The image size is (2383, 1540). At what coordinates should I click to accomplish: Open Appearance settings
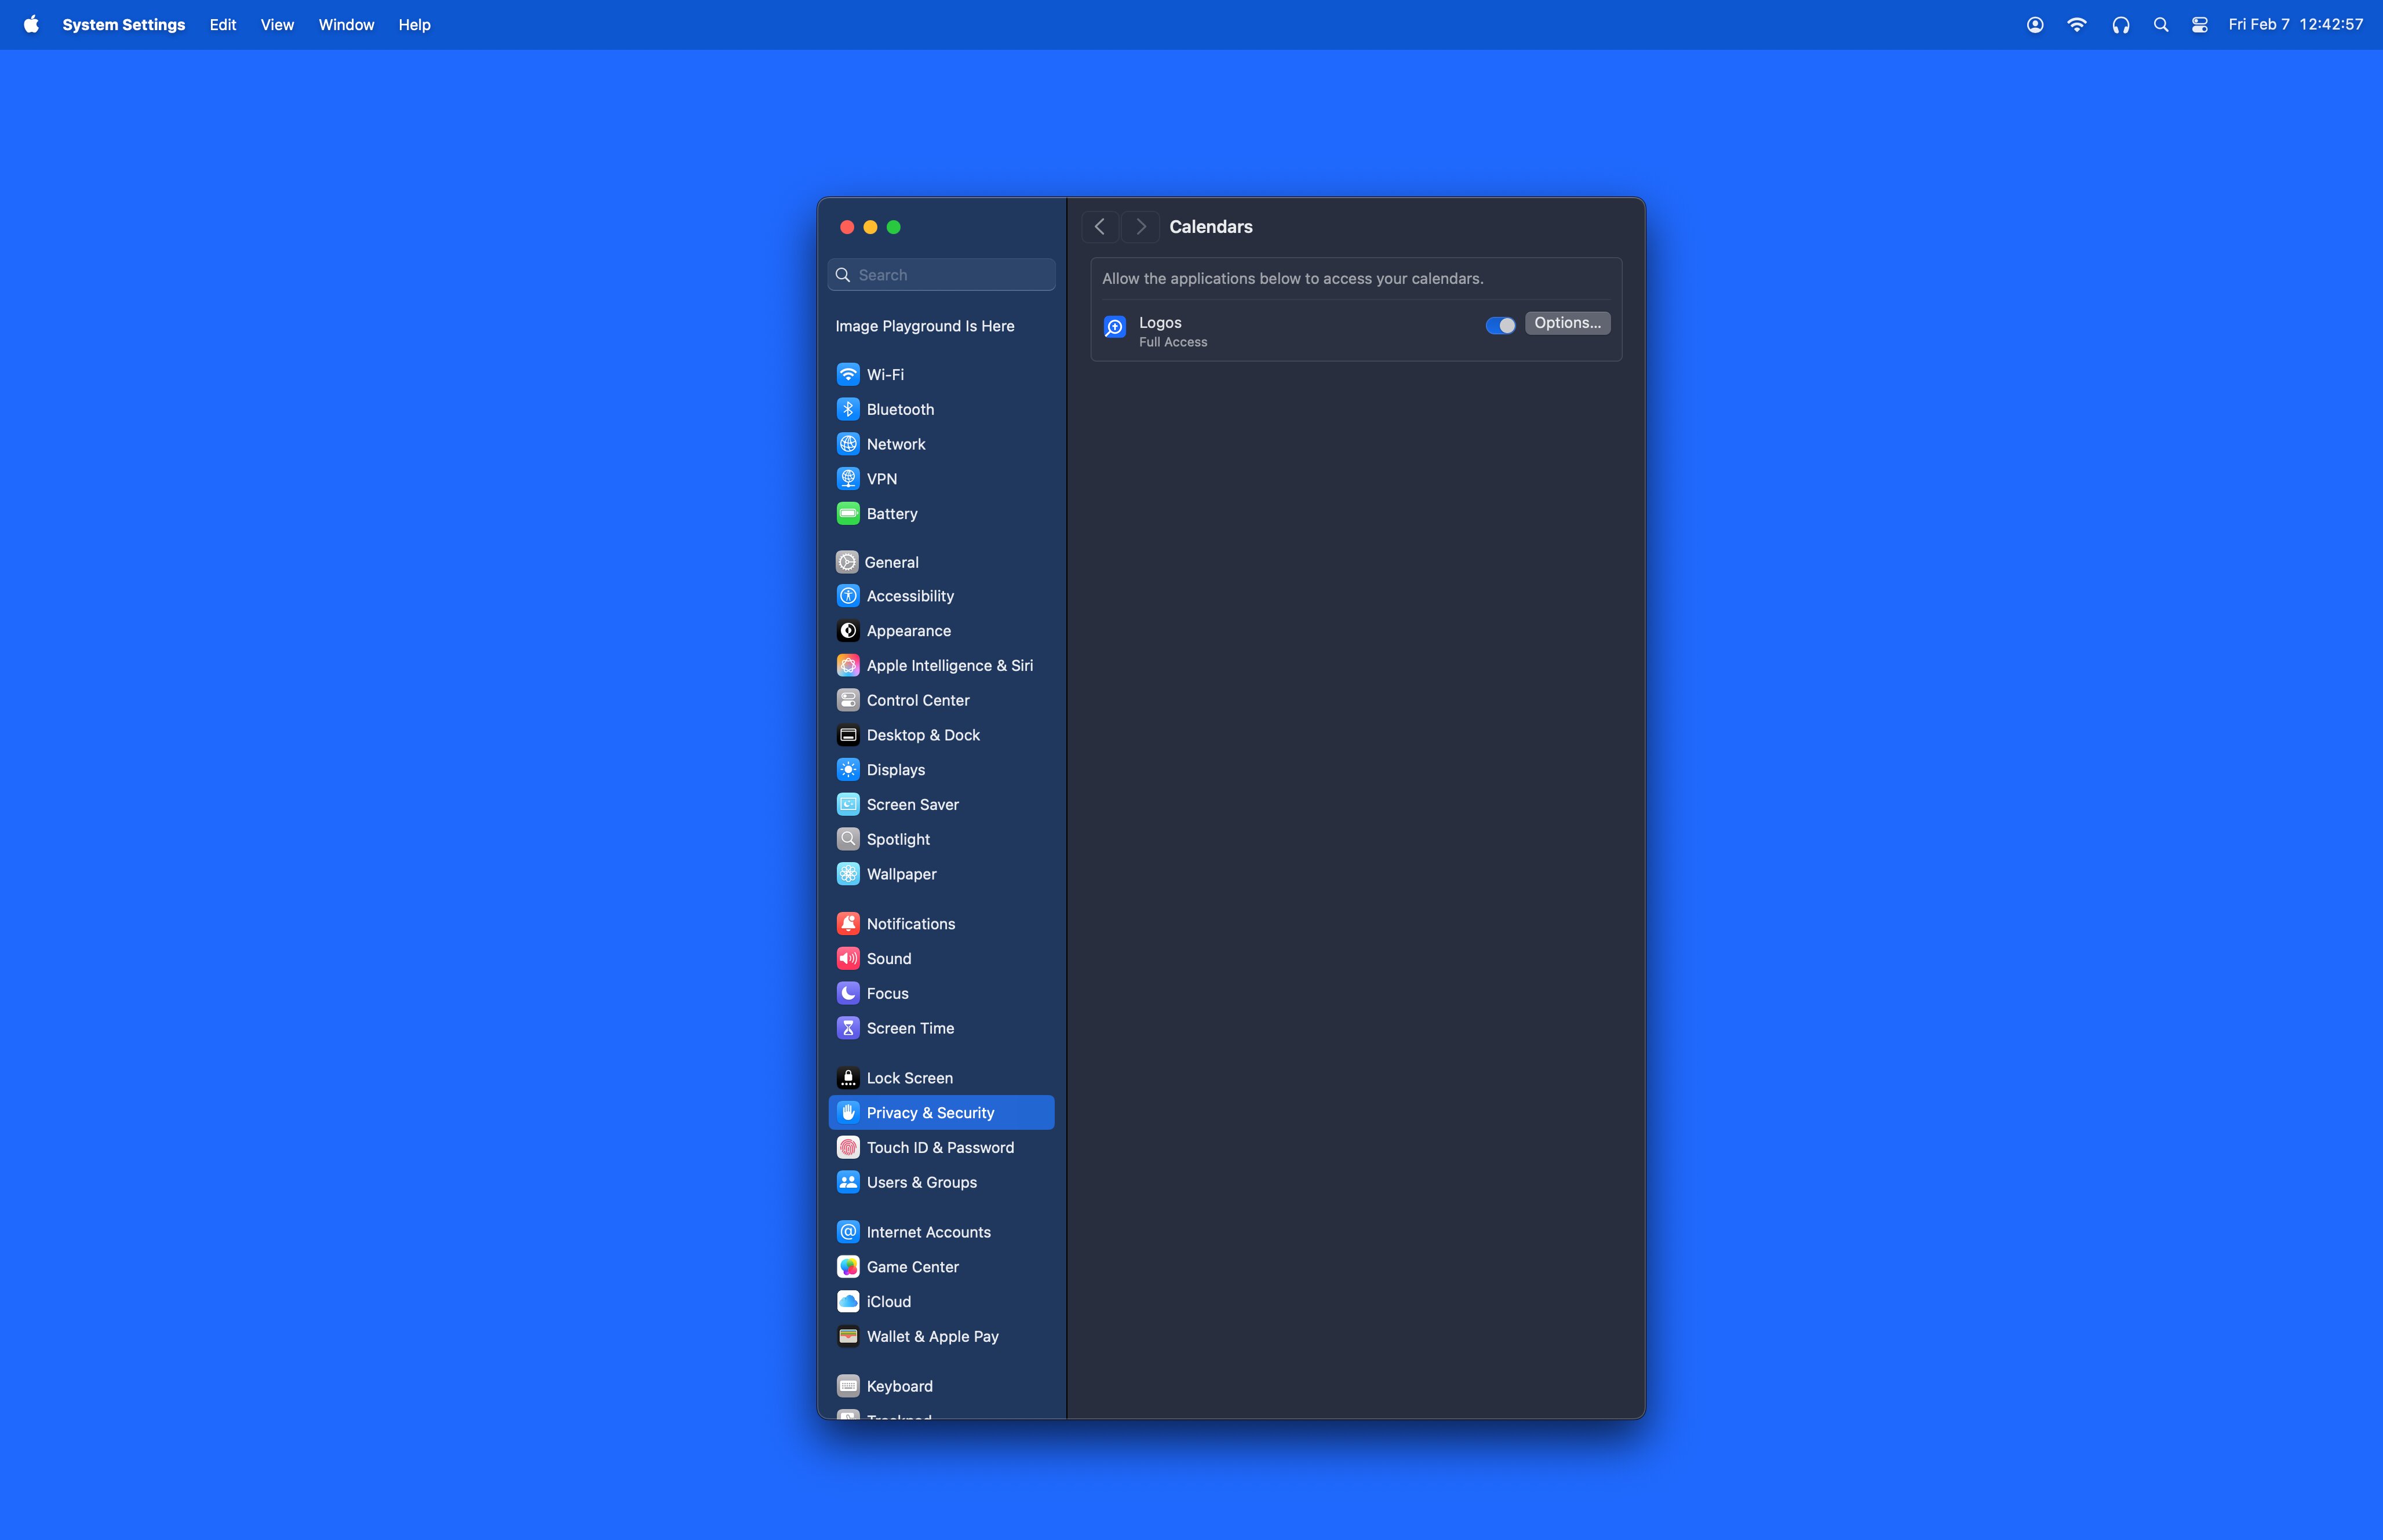coord(941,631)
